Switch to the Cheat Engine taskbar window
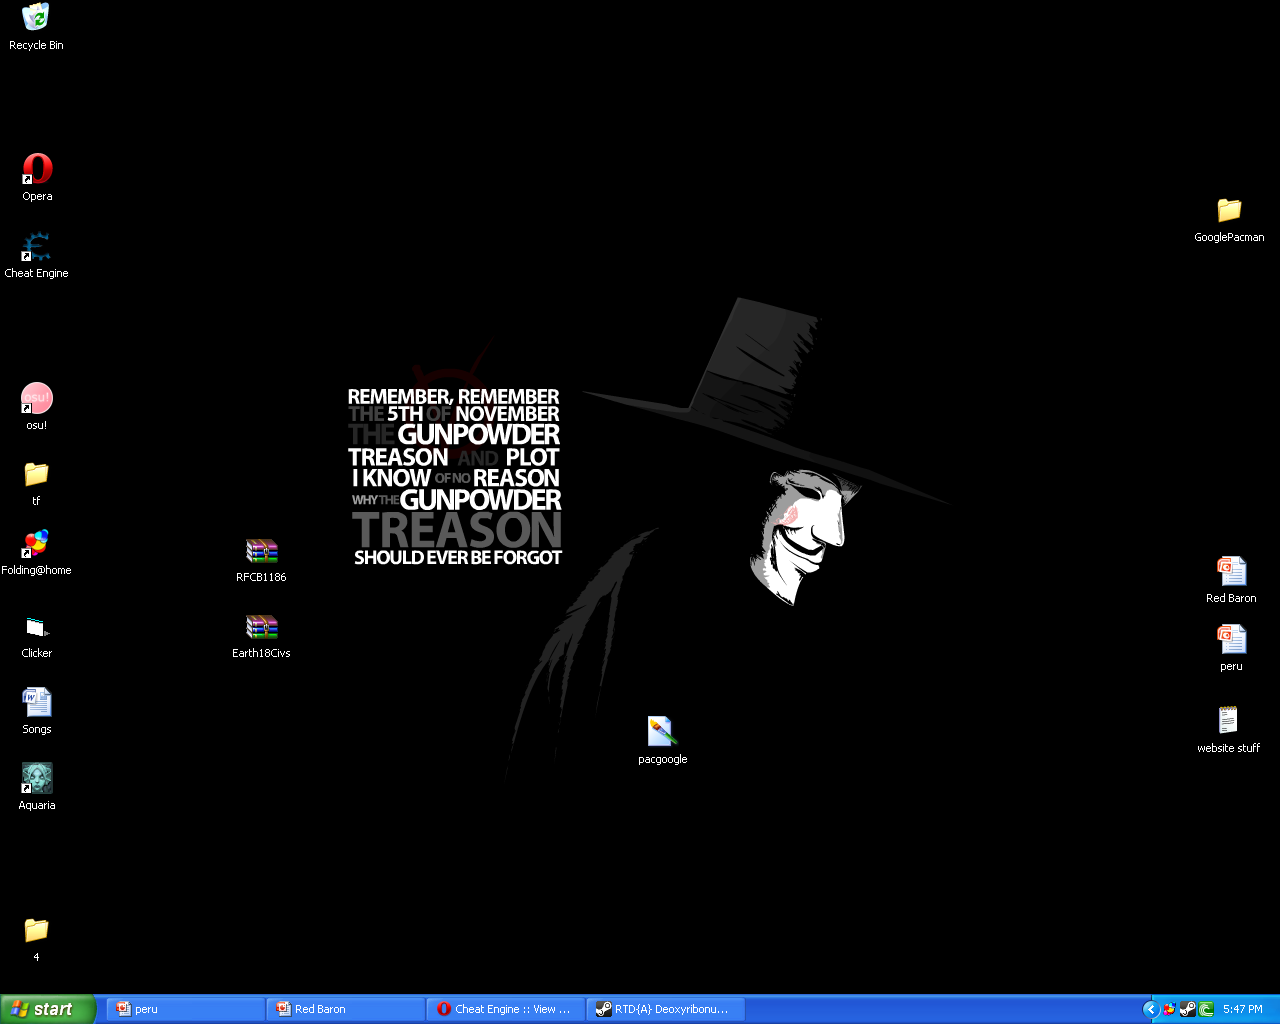This screenshot has width=1280, height=1024. pos(505,1009)
